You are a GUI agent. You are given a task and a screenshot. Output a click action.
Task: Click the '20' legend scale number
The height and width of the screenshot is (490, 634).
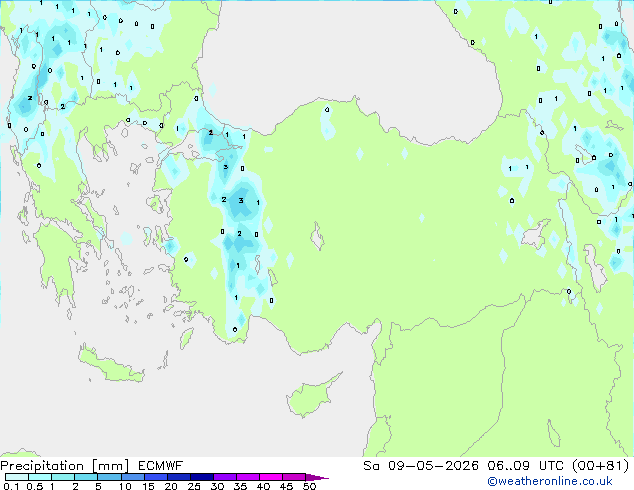point(171,486)
